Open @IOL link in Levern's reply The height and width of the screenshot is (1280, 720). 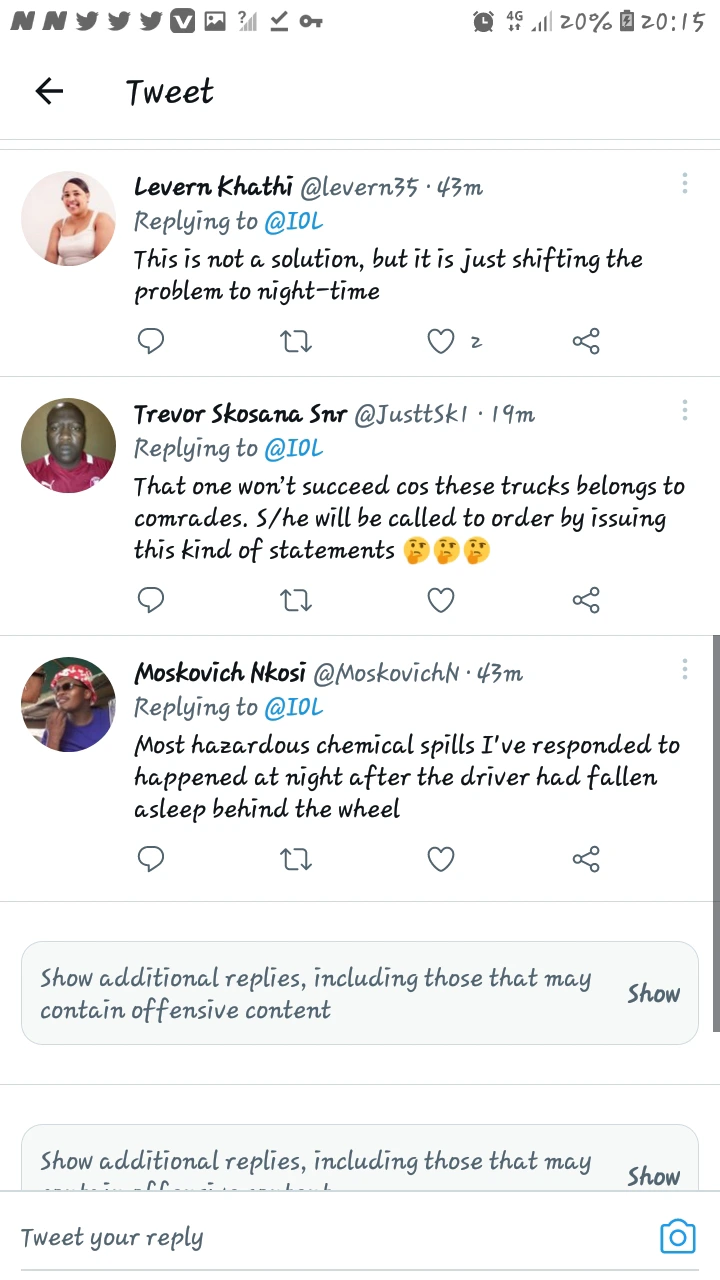click(x=293, y=221)
